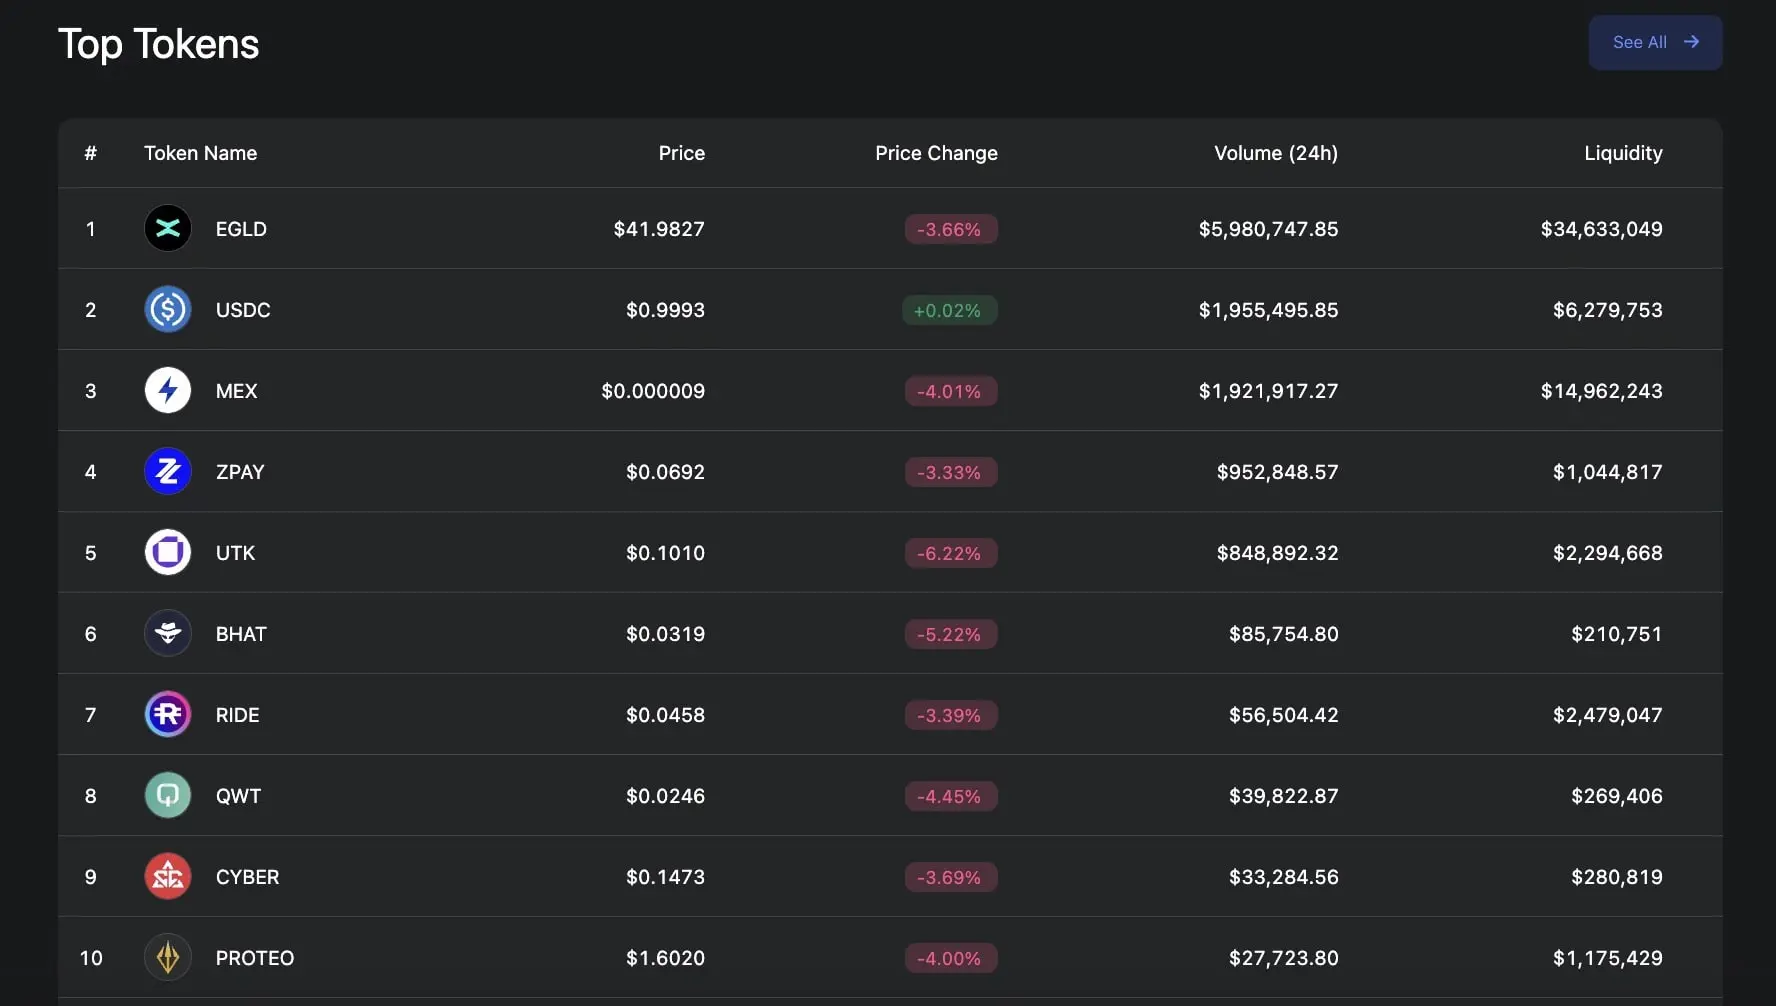Click the $33,284.56 volume value
This screenshot has height=1006, width=1776.
click(x=1283, y=877)
